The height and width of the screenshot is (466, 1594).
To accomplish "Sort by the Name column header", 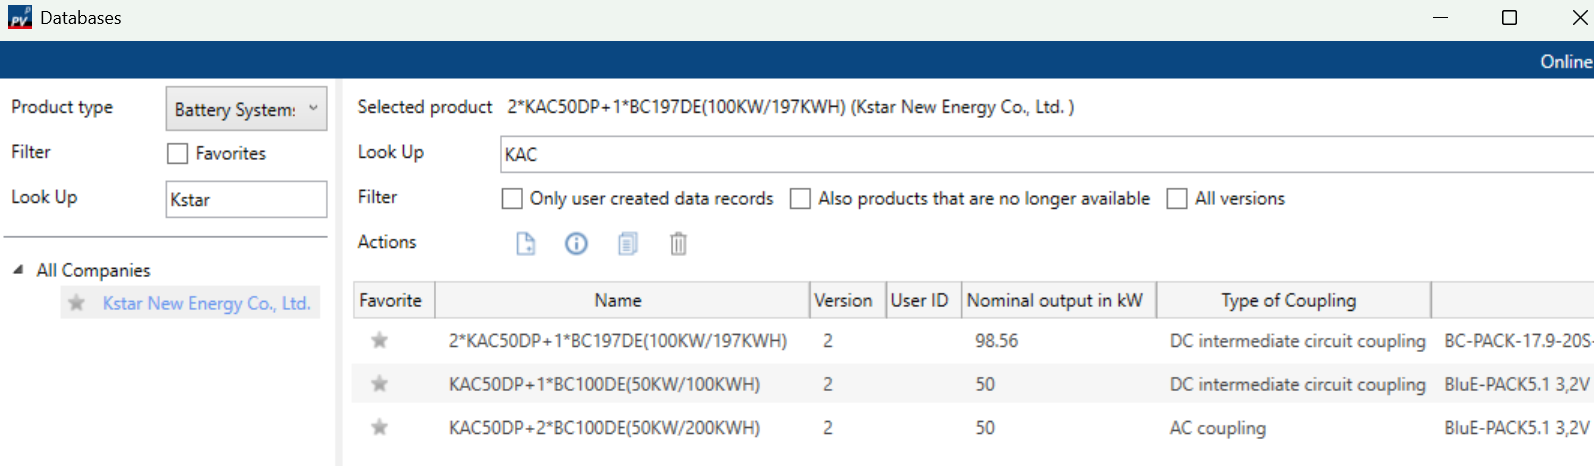I will tap(618, 300).
